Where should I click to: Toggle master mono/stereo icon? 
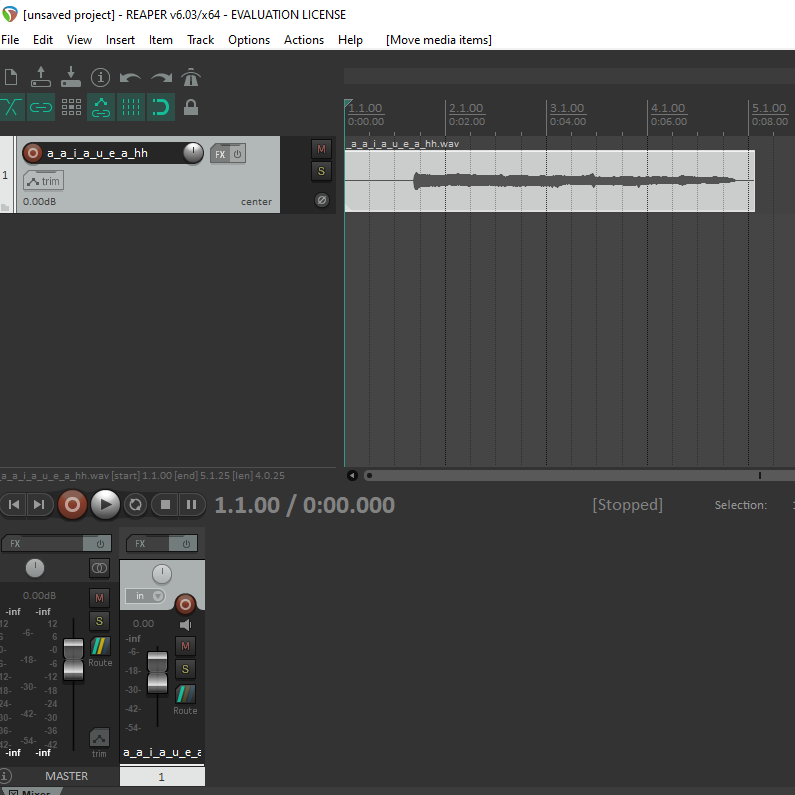[x=99, y=568]
